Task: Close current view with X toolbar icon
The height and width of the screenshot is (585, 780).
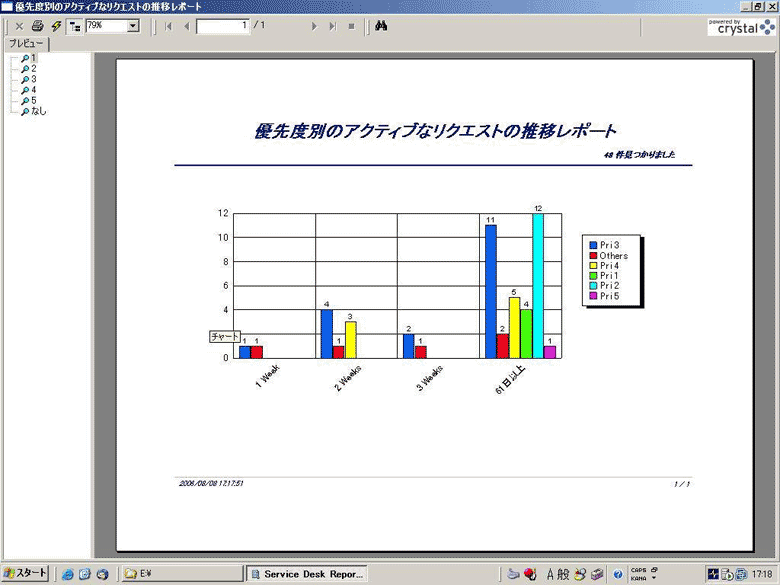Action: (19, 26)
